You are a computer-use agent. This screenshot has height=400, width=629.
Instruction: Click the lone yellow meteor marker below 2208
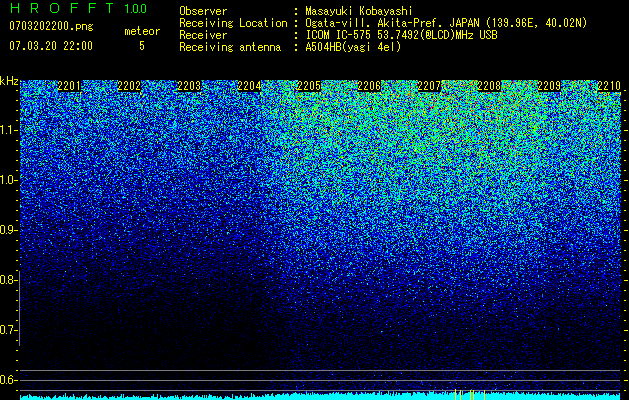point(484,395)
